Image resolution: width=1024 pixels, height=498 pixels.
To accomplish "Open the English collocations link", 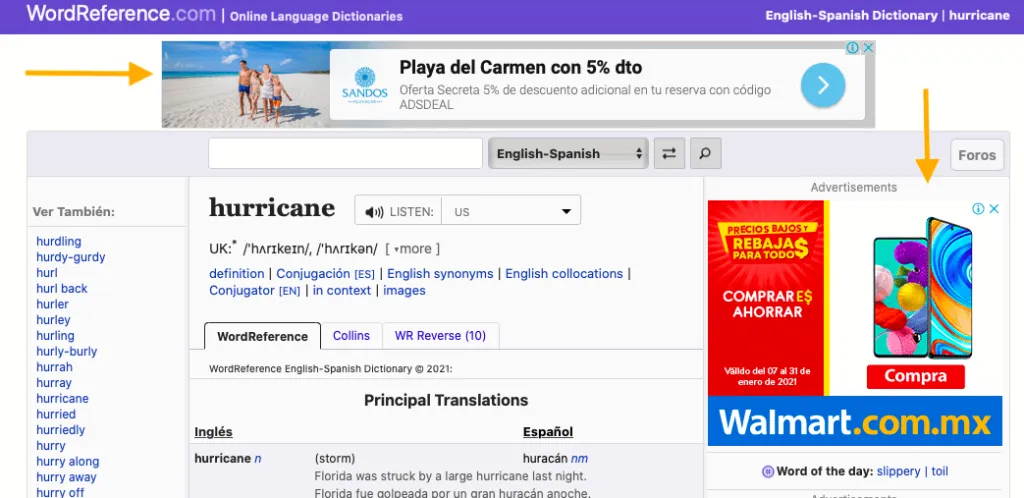I will click(x=564, y=273).
